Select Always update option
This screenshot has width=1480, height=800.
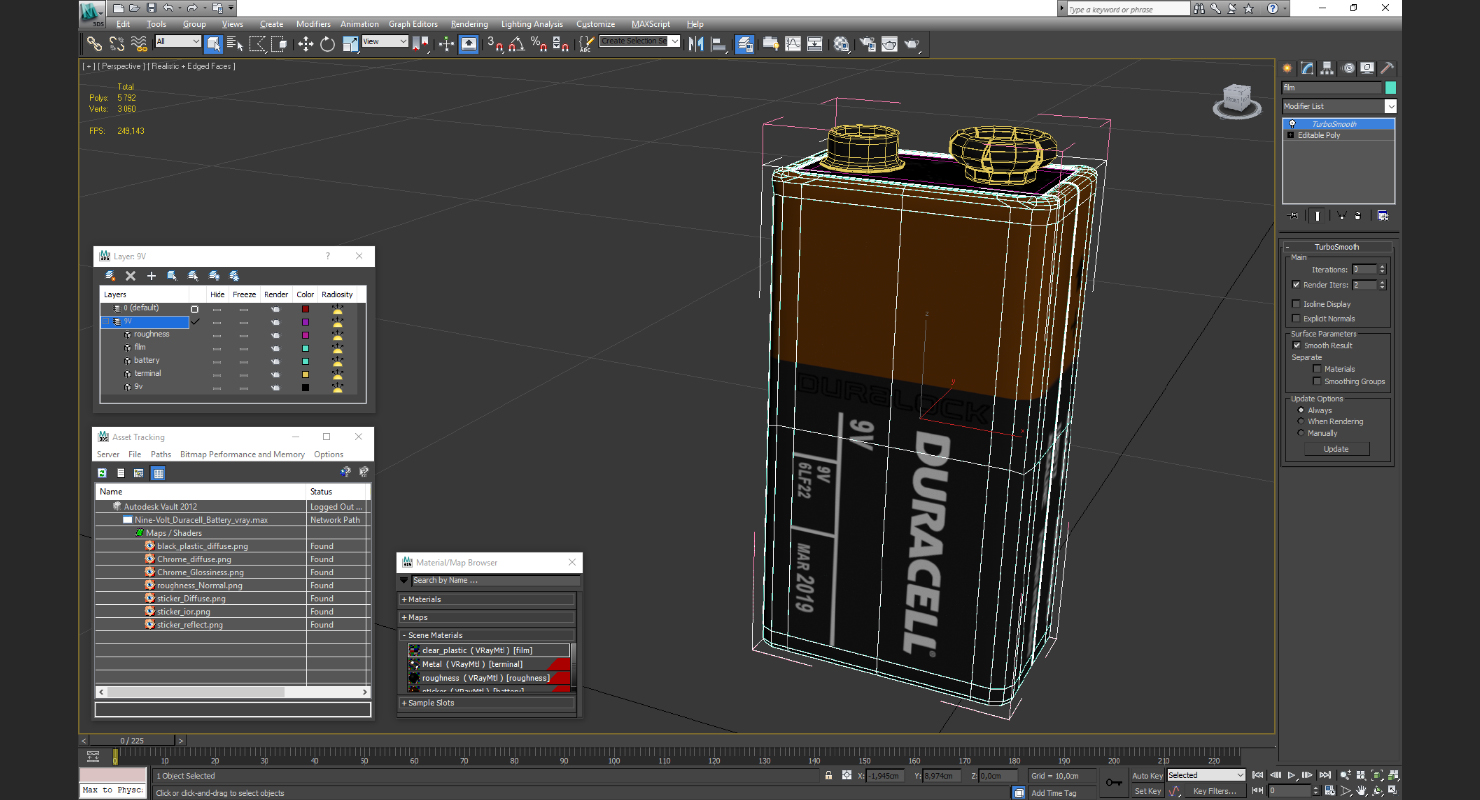pos(1301,410)
